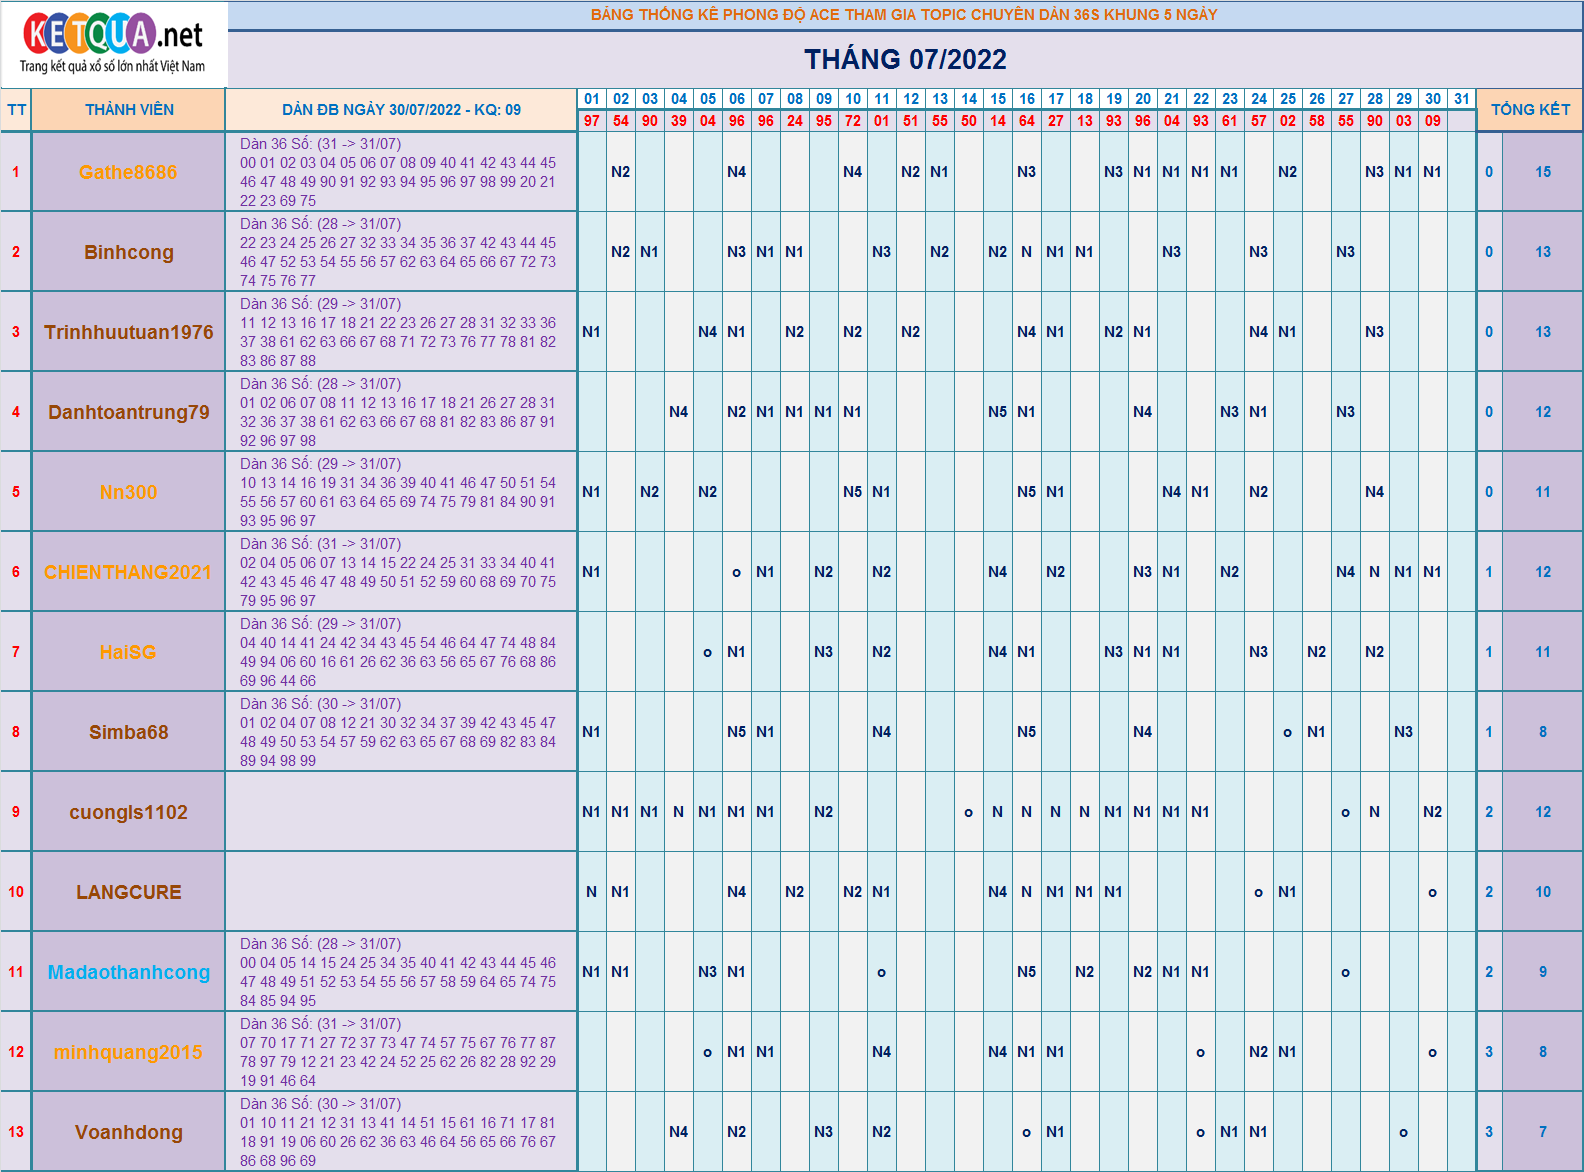Click row number 1 cell
The image size is (1584, 1172).
(16, 172)
